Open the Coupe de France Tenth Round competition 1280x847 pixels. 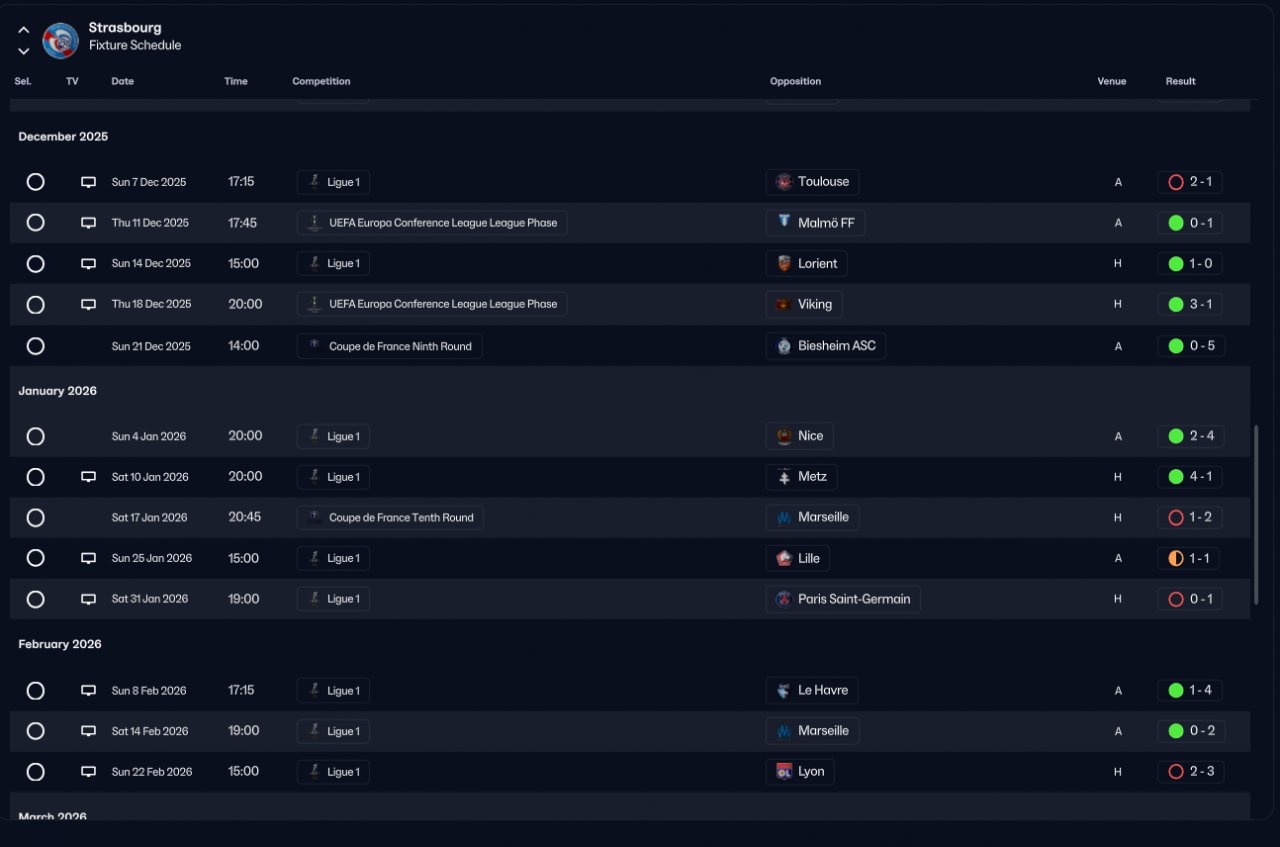[390, 518]
